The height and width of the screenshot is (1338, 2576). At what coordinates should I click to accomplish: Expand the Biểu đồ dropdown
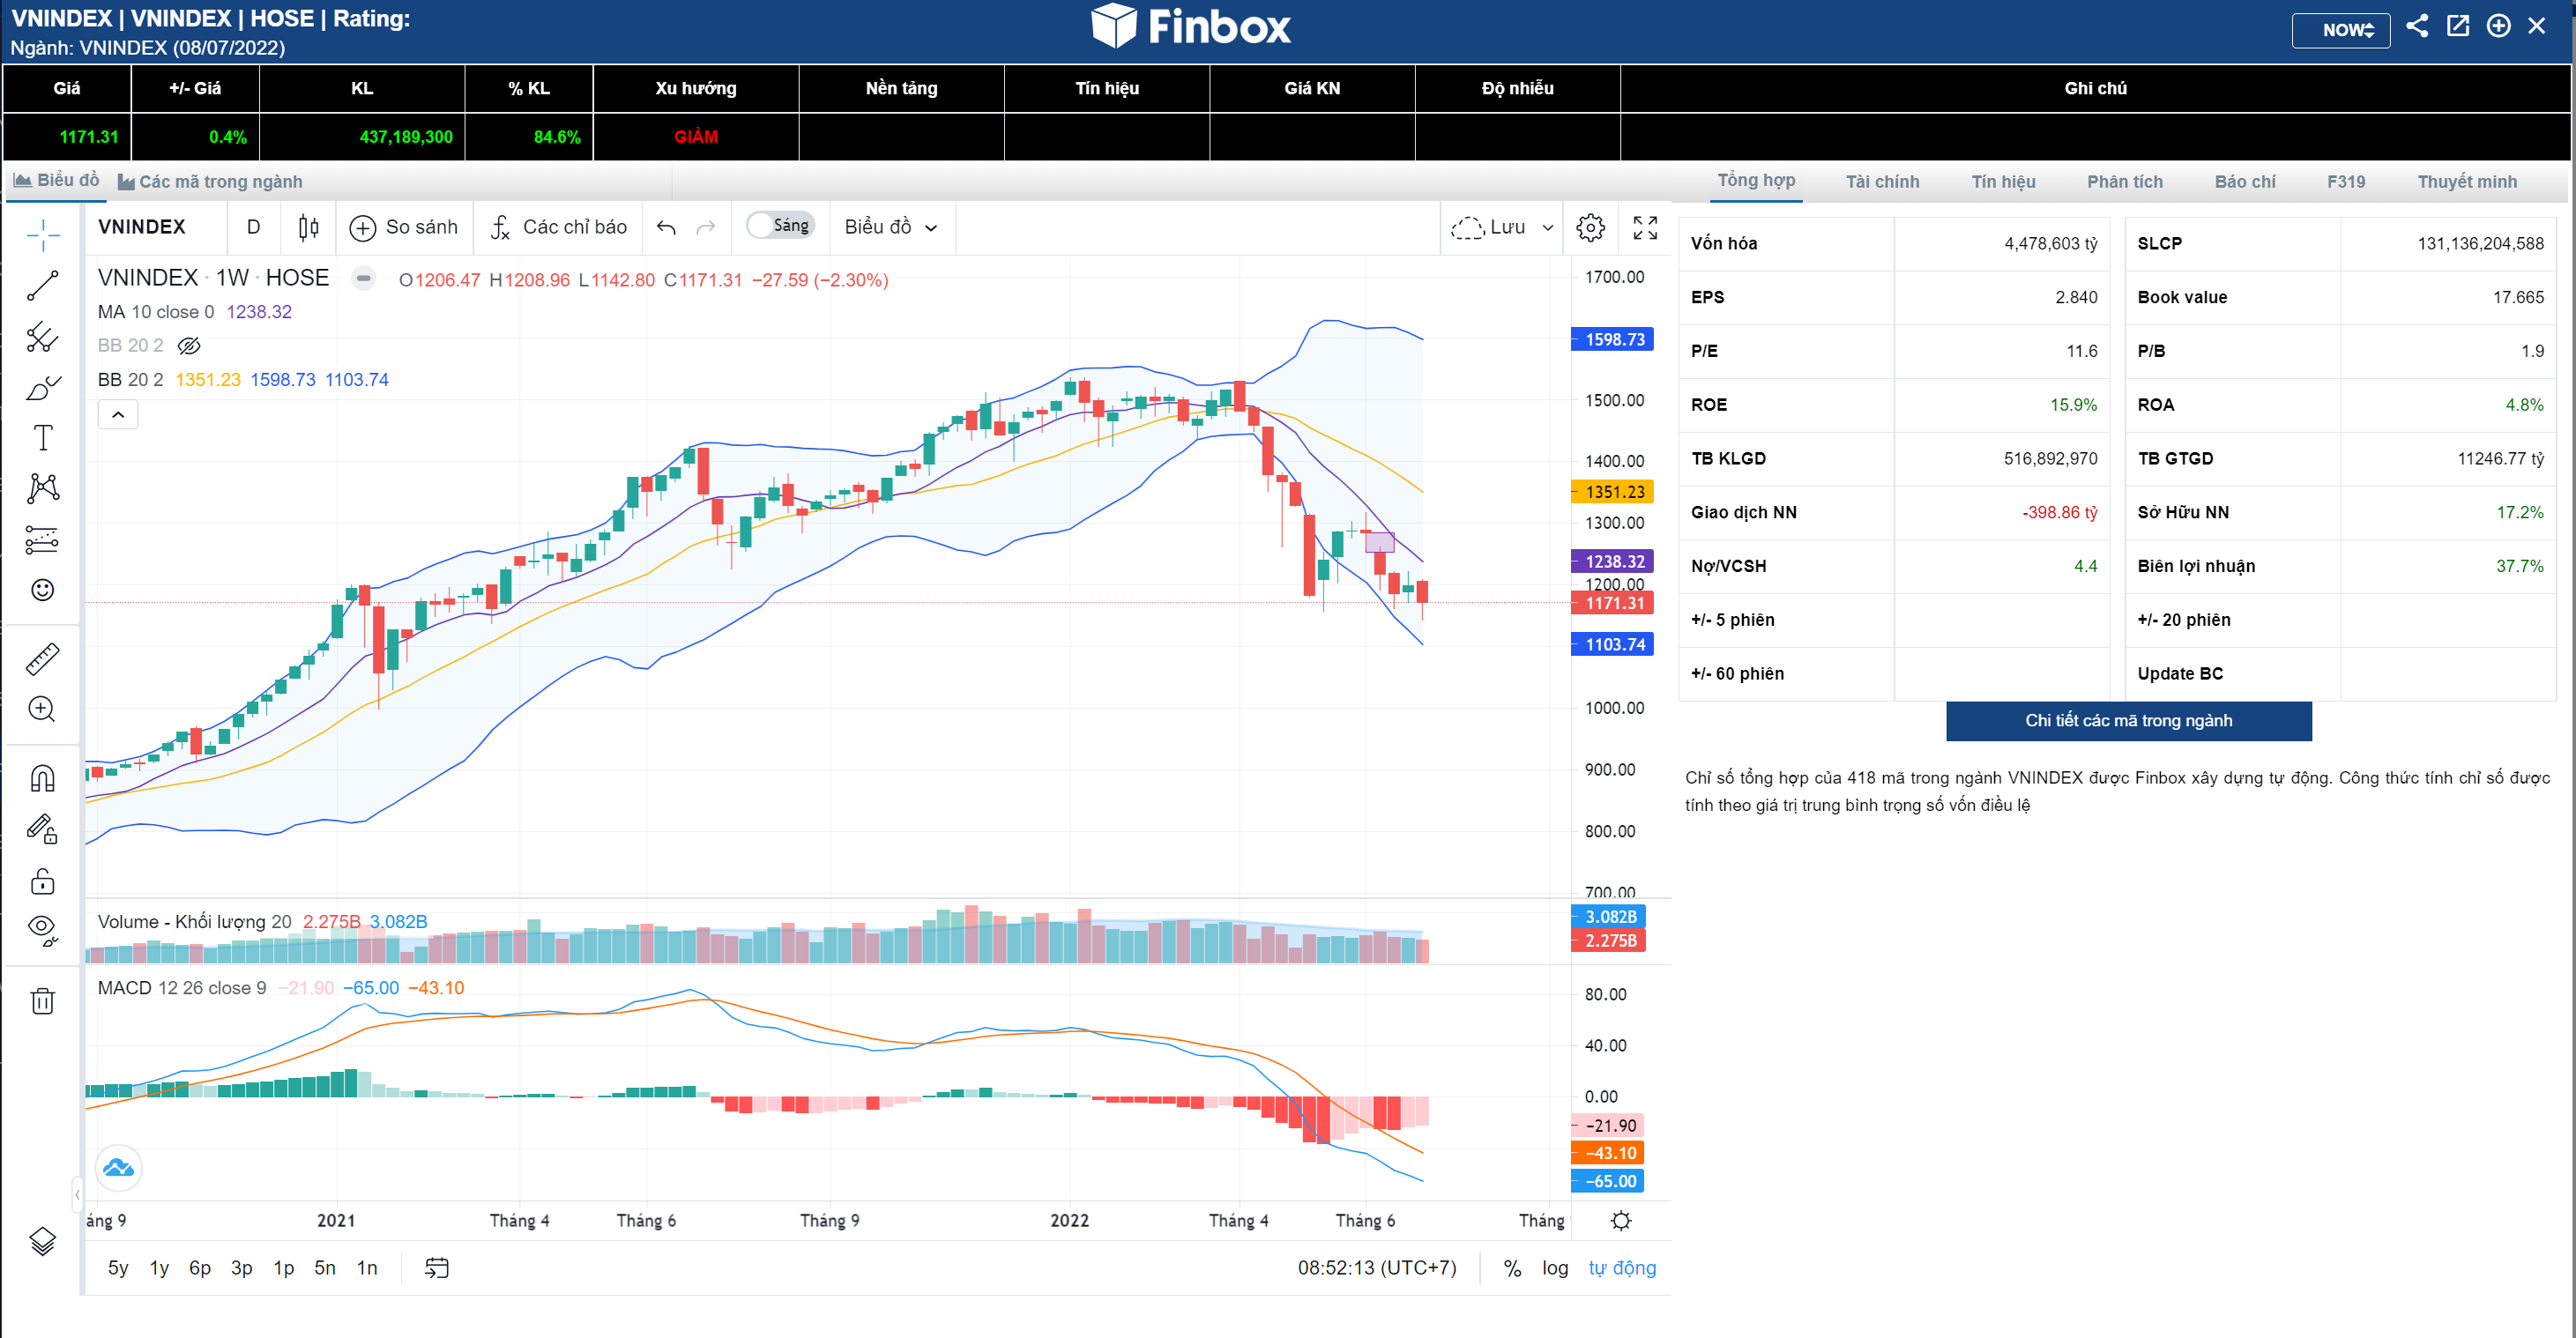[890, 227]
